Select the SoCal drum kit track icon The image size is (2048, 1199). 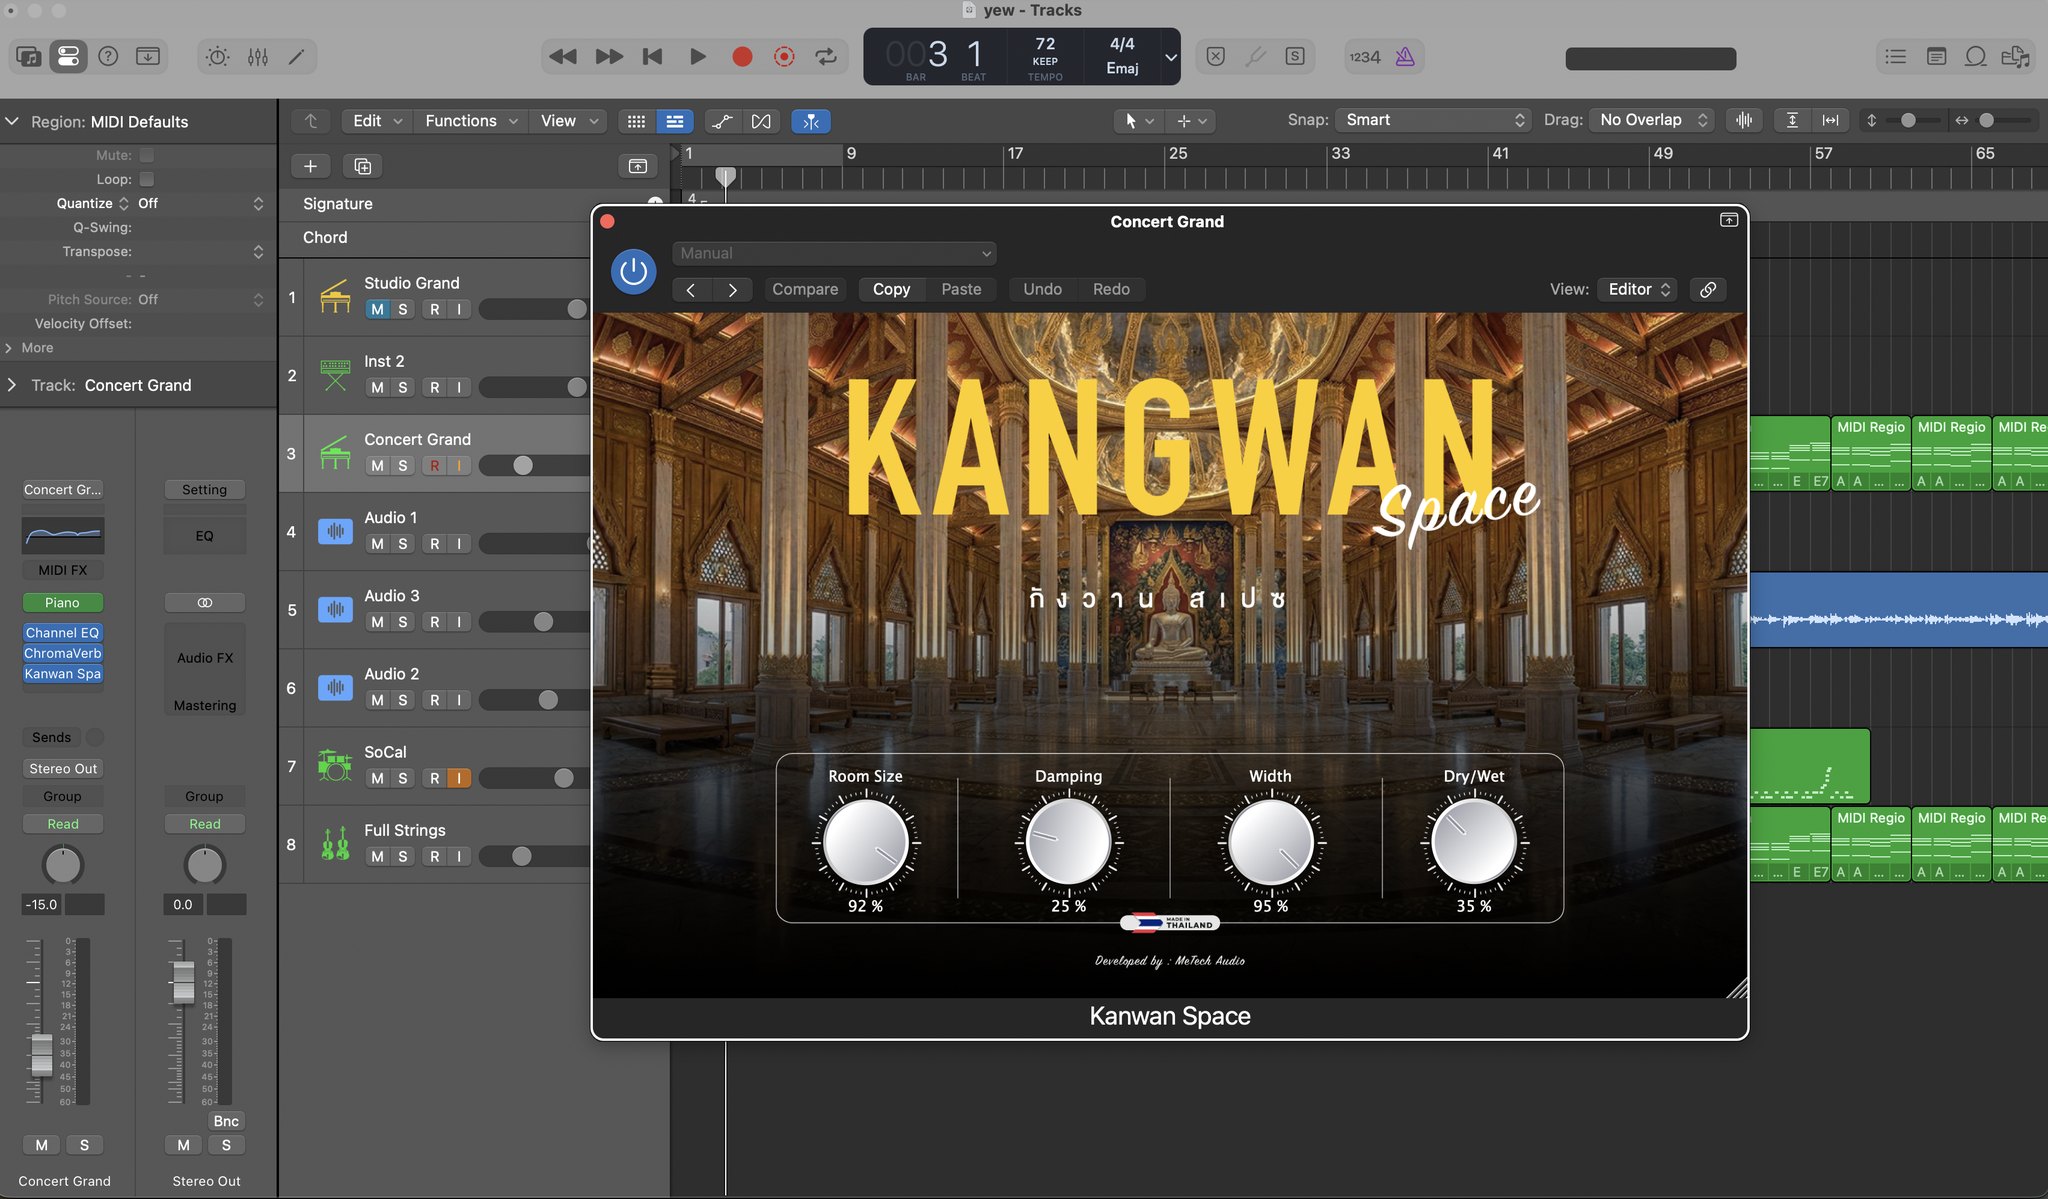point(335,766)
